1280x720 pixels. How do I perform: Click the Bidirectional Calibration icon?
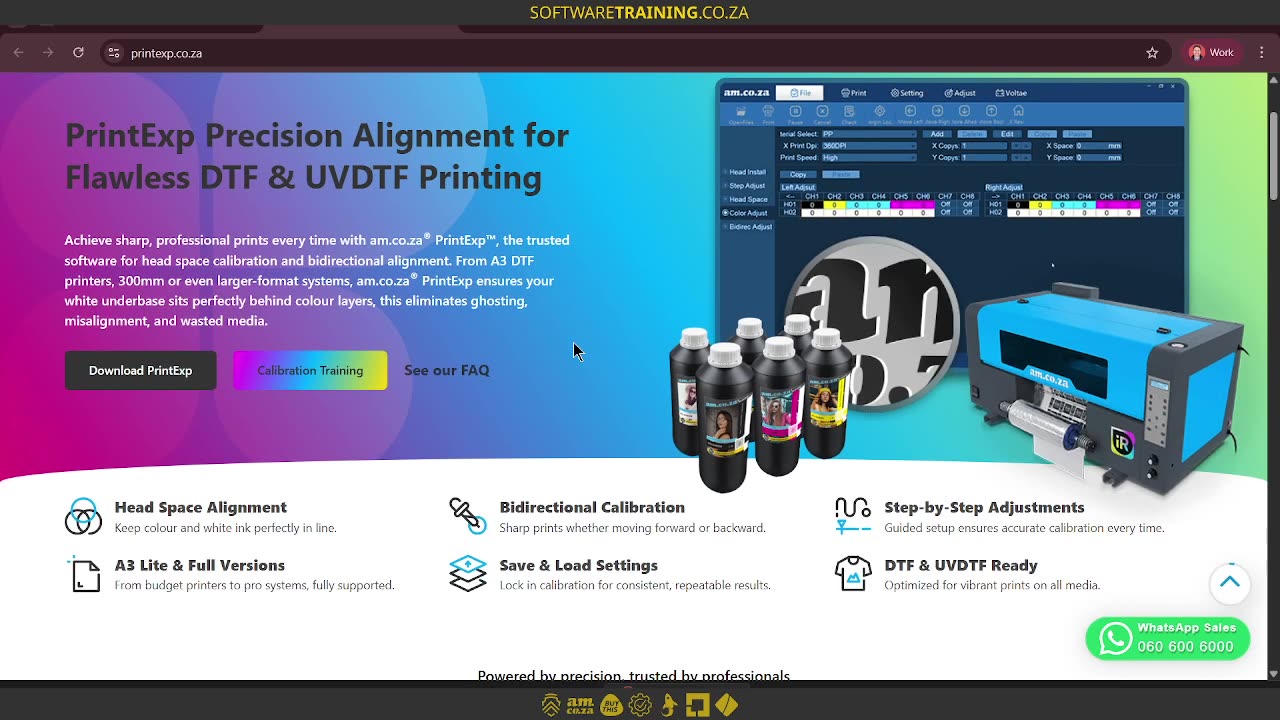coord(466,515)
